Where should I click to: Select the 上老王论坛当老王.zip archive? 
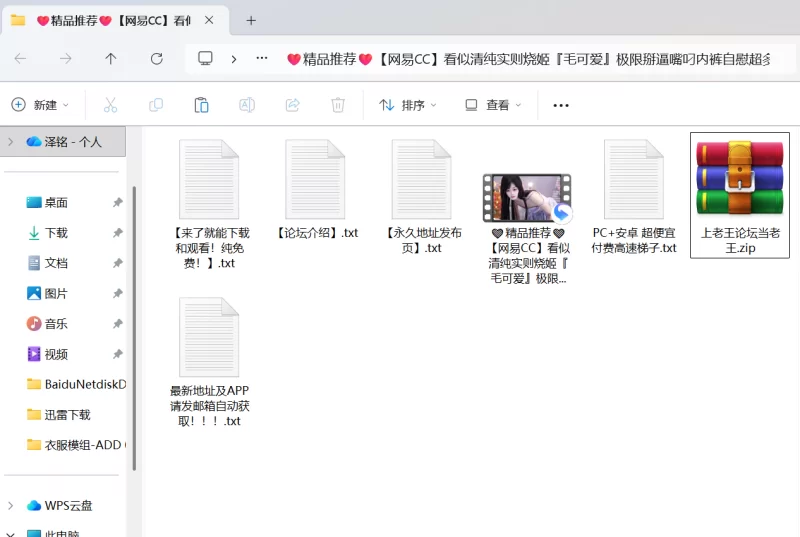click(x=740, y=195)
